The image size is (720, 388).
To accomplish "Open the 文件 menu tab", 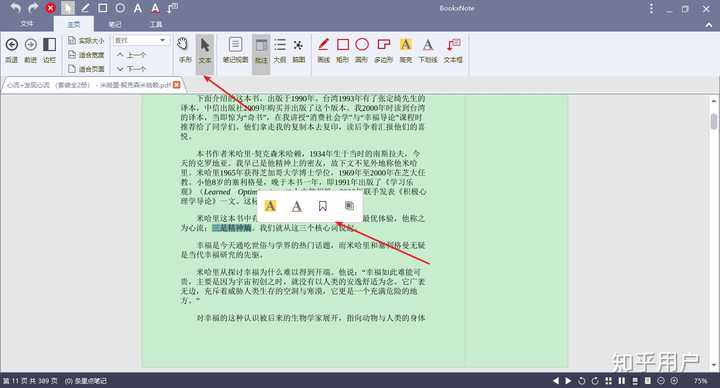I will [27, 24].
